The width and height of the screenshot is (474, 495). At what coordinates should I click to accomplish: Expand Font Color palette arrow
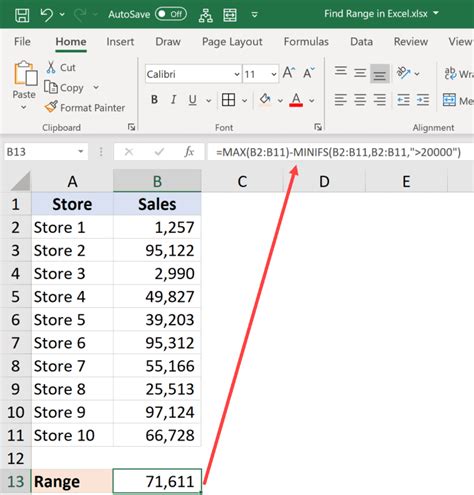pyautogui.click(x=311, y=100)
